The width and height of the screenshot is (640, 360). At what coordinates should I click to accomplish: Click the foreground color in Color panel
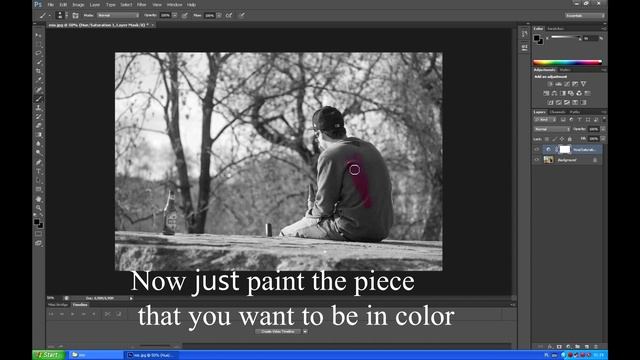pyautogui.click(x=536, y=38)
